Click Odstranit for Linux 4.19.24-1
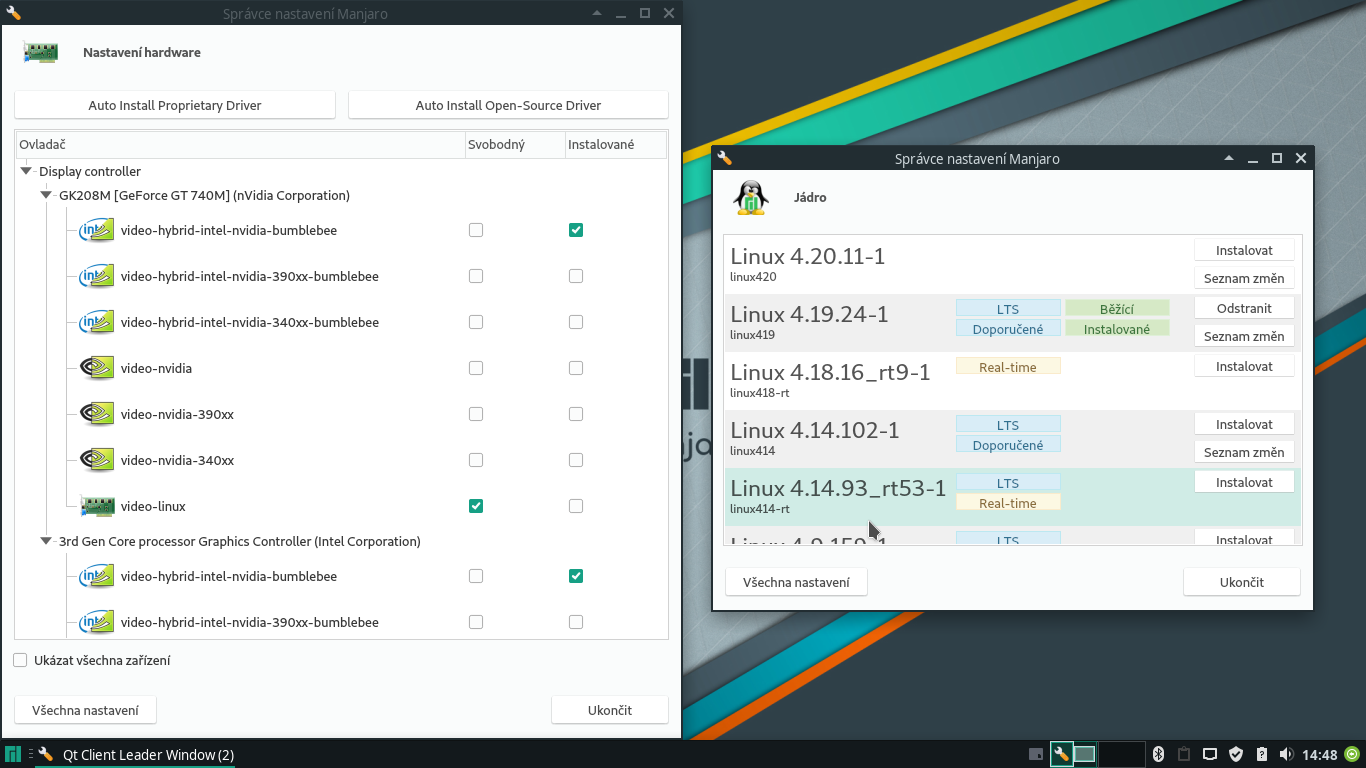 tap(1244, 308)
